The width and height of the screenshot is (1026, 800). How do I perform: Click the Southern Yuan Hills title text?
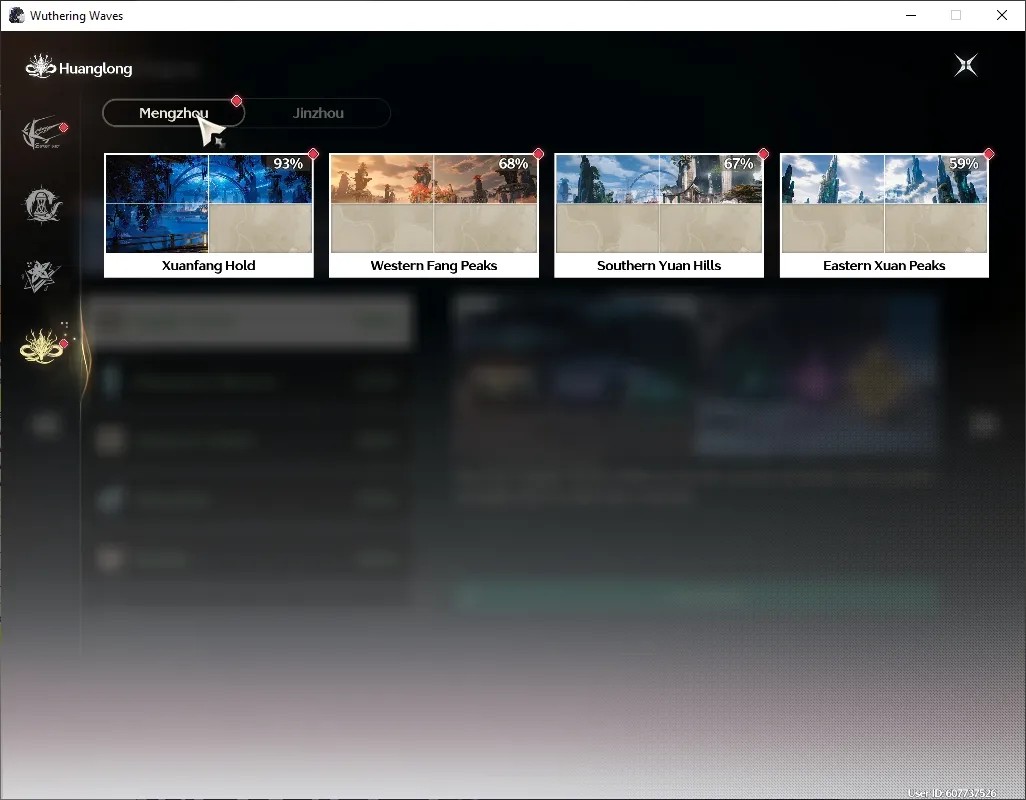click(x=659, y=266)
